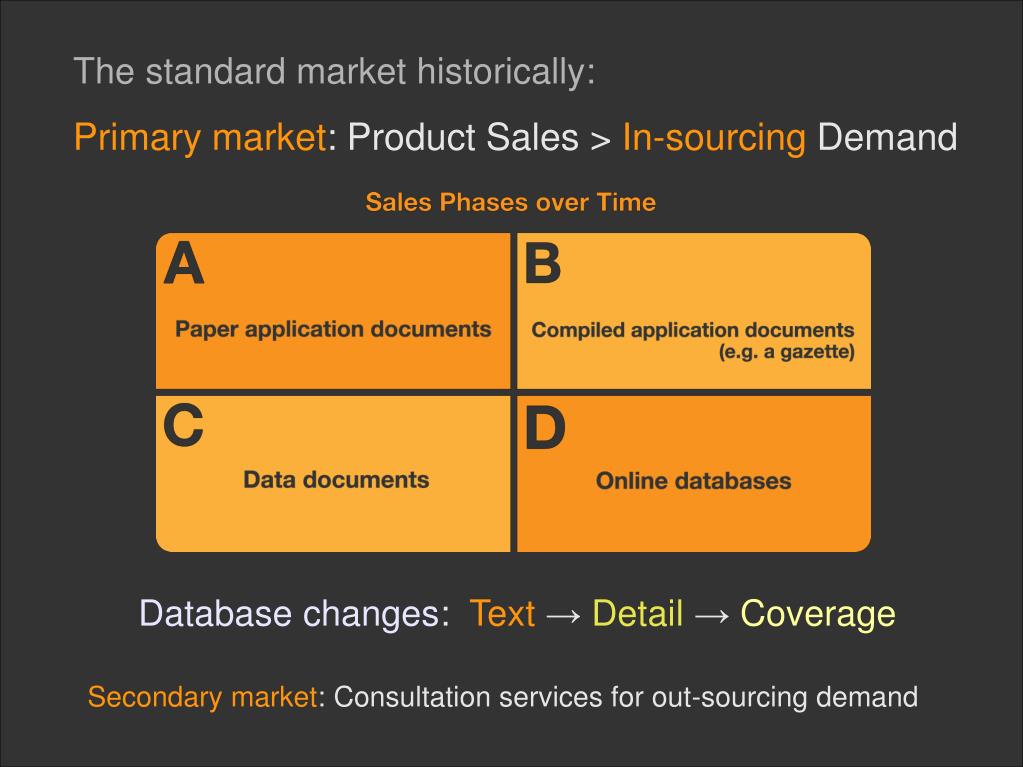The height and width of the screenshot is (767, 1023).
Task: Click the Online databases label
Action: coord(694,481)
